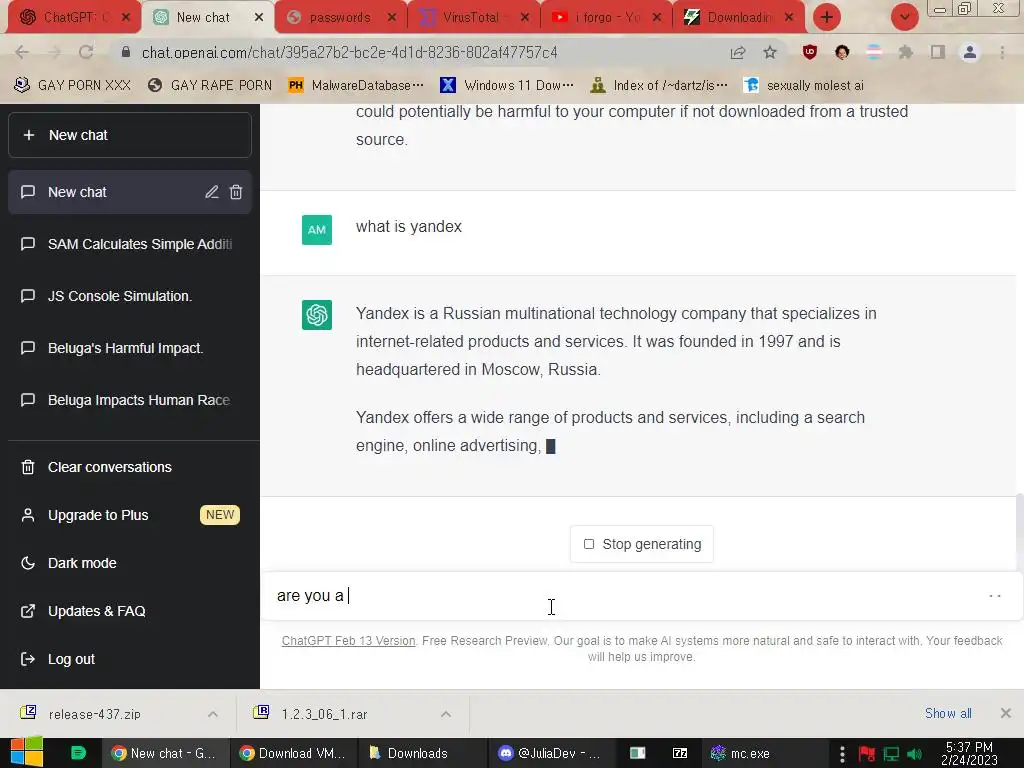Open the ChatGPT Feb 13 Version link

click(x=348, y=641)
